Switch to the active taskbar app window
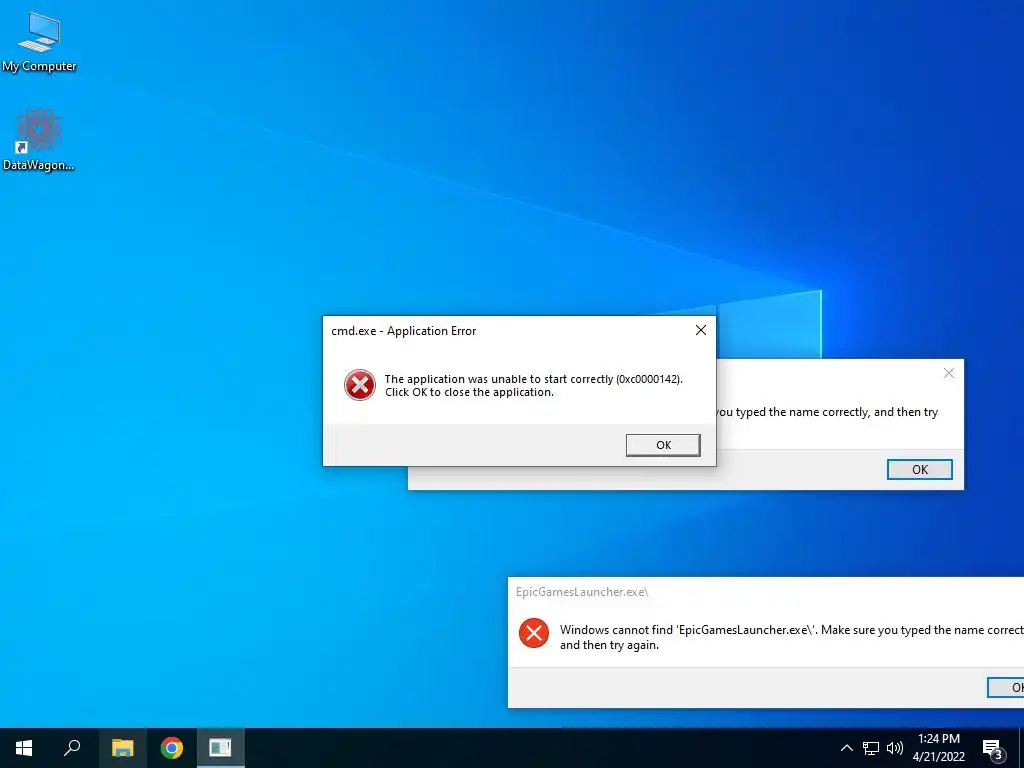This screenshot has width=1024, height=768. [221, 748]
